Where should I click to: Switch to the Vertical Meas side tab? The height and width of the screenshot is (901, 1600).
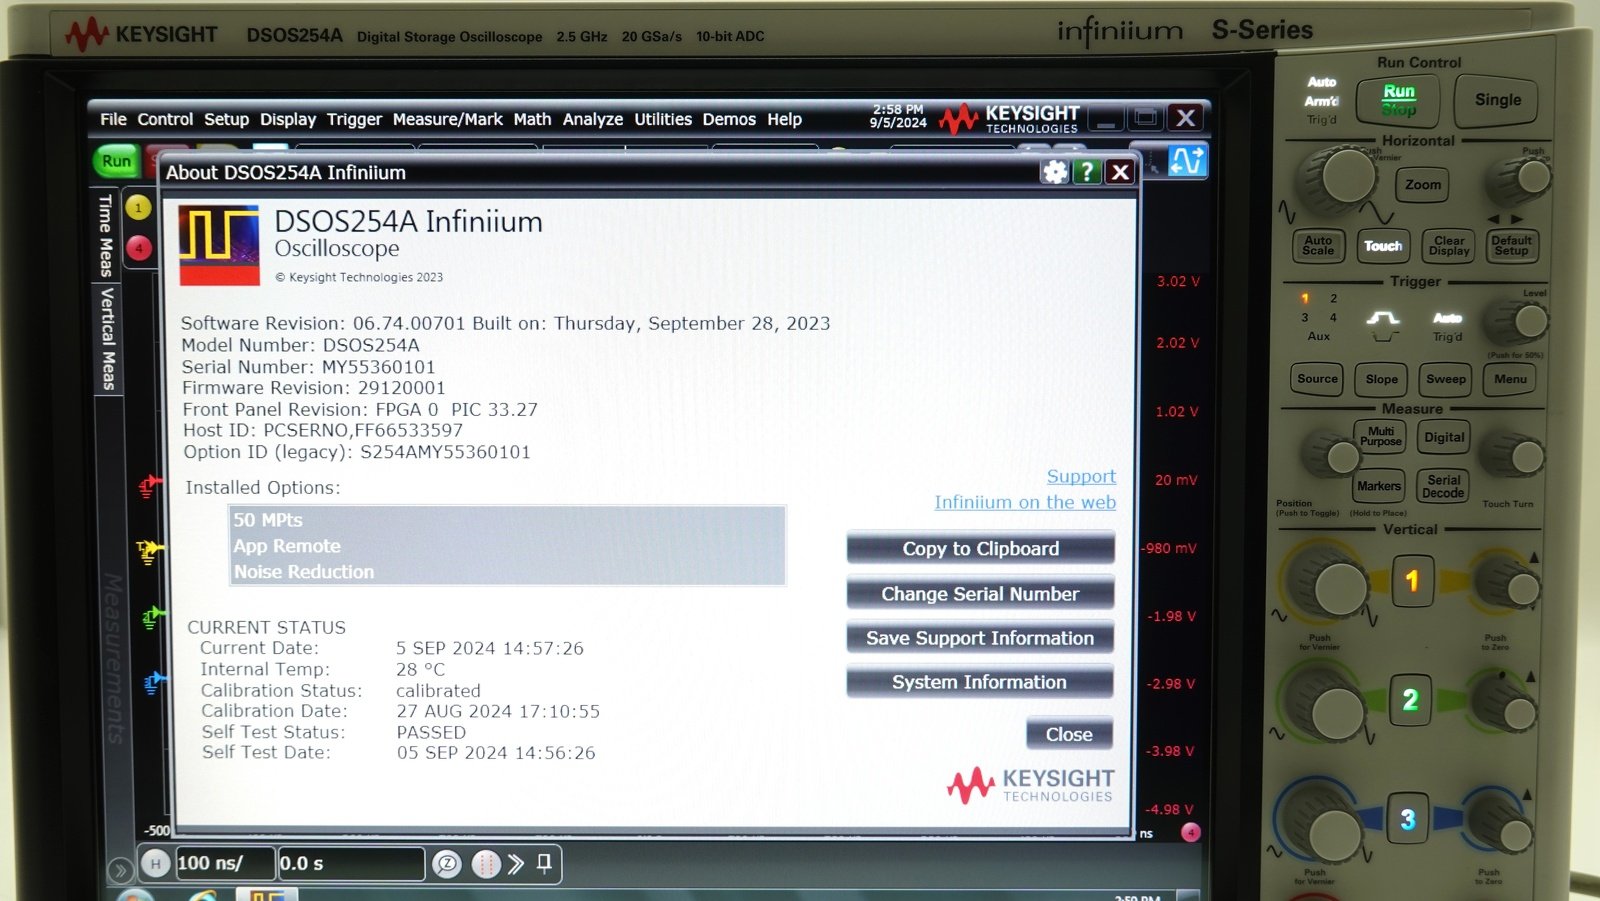(x=107, y=339)
